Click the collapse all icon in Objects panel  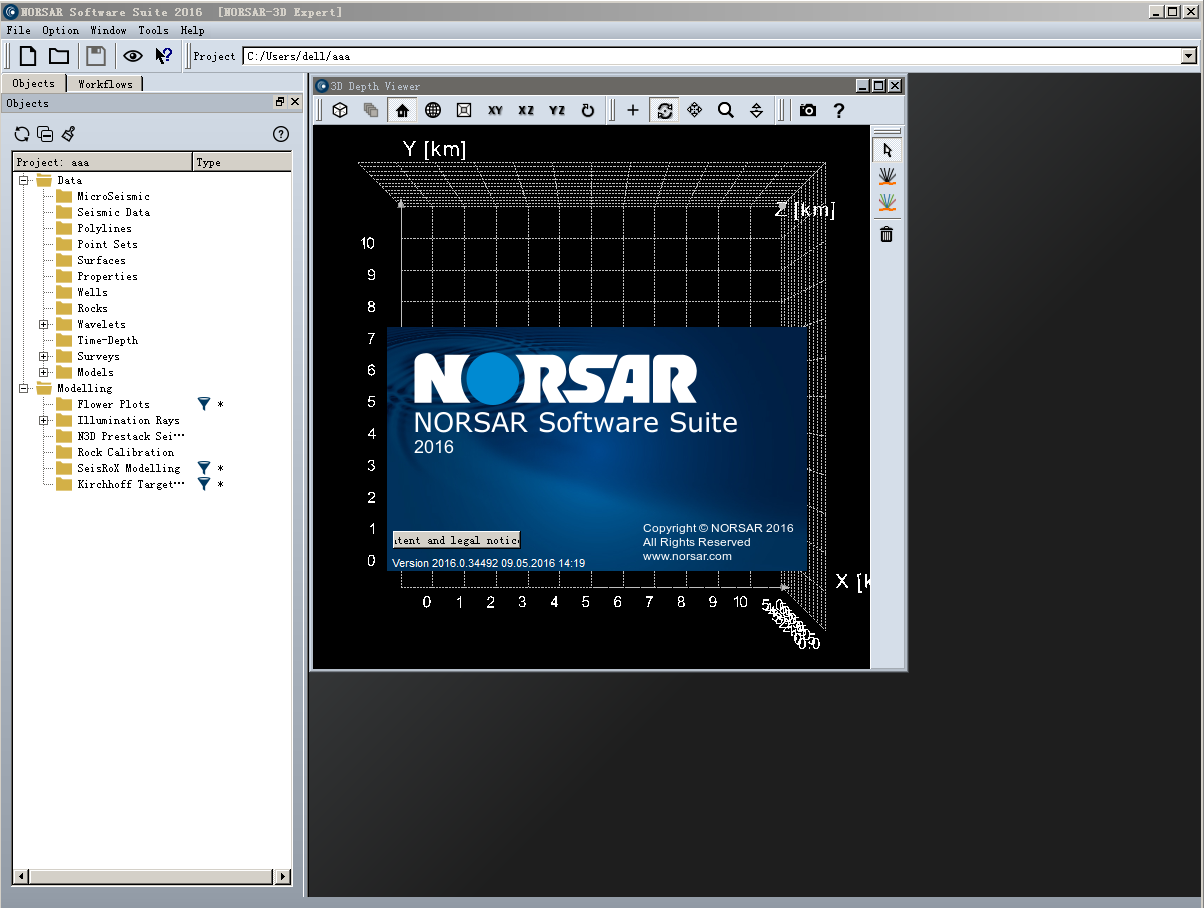(45, 134)
